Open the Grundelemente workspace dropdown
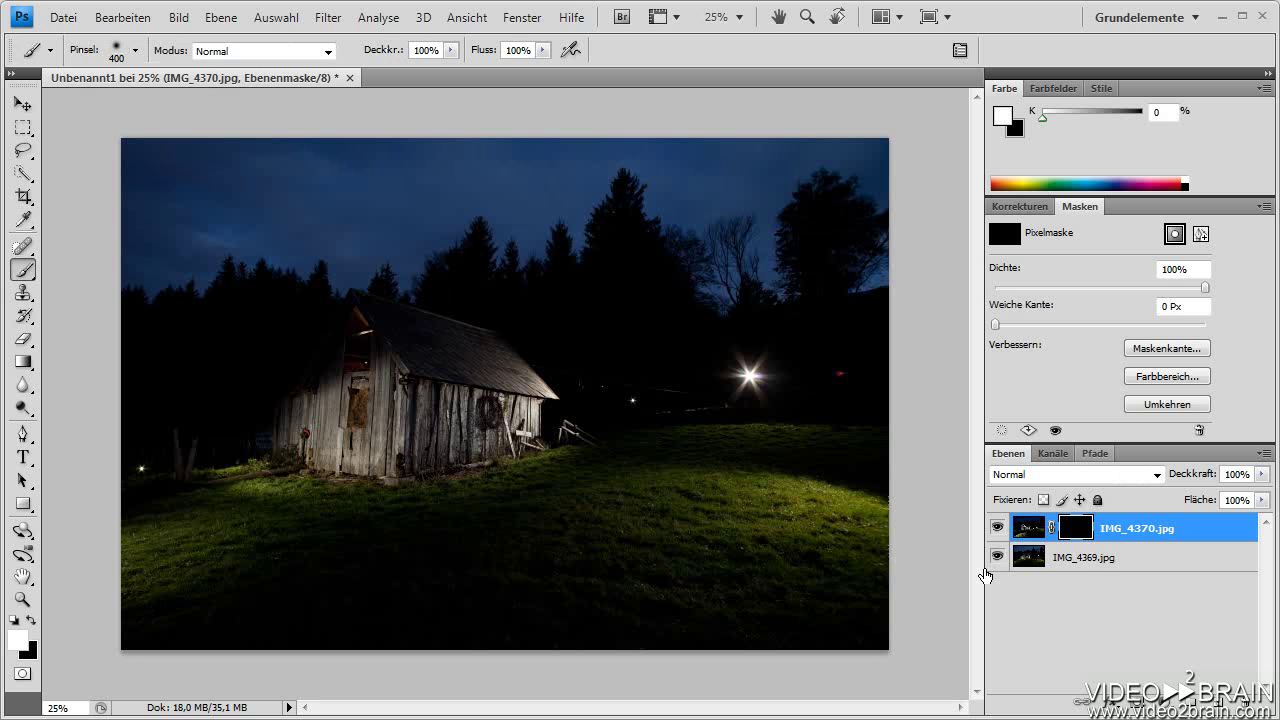This screenshot has height=720, width=1280. point(1149,17)
